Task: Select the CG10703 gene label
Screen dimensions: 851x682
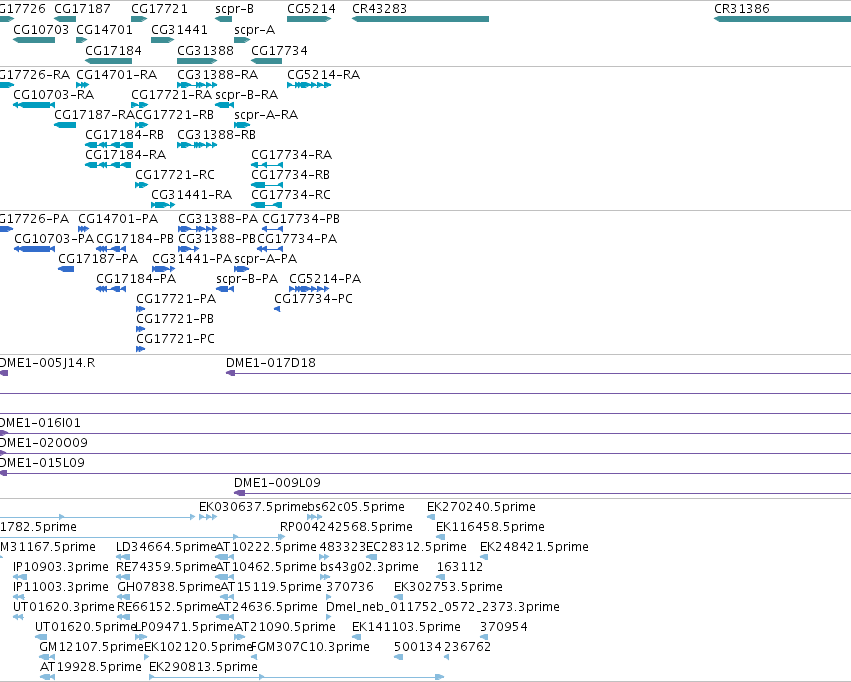Action: point(41,29)
